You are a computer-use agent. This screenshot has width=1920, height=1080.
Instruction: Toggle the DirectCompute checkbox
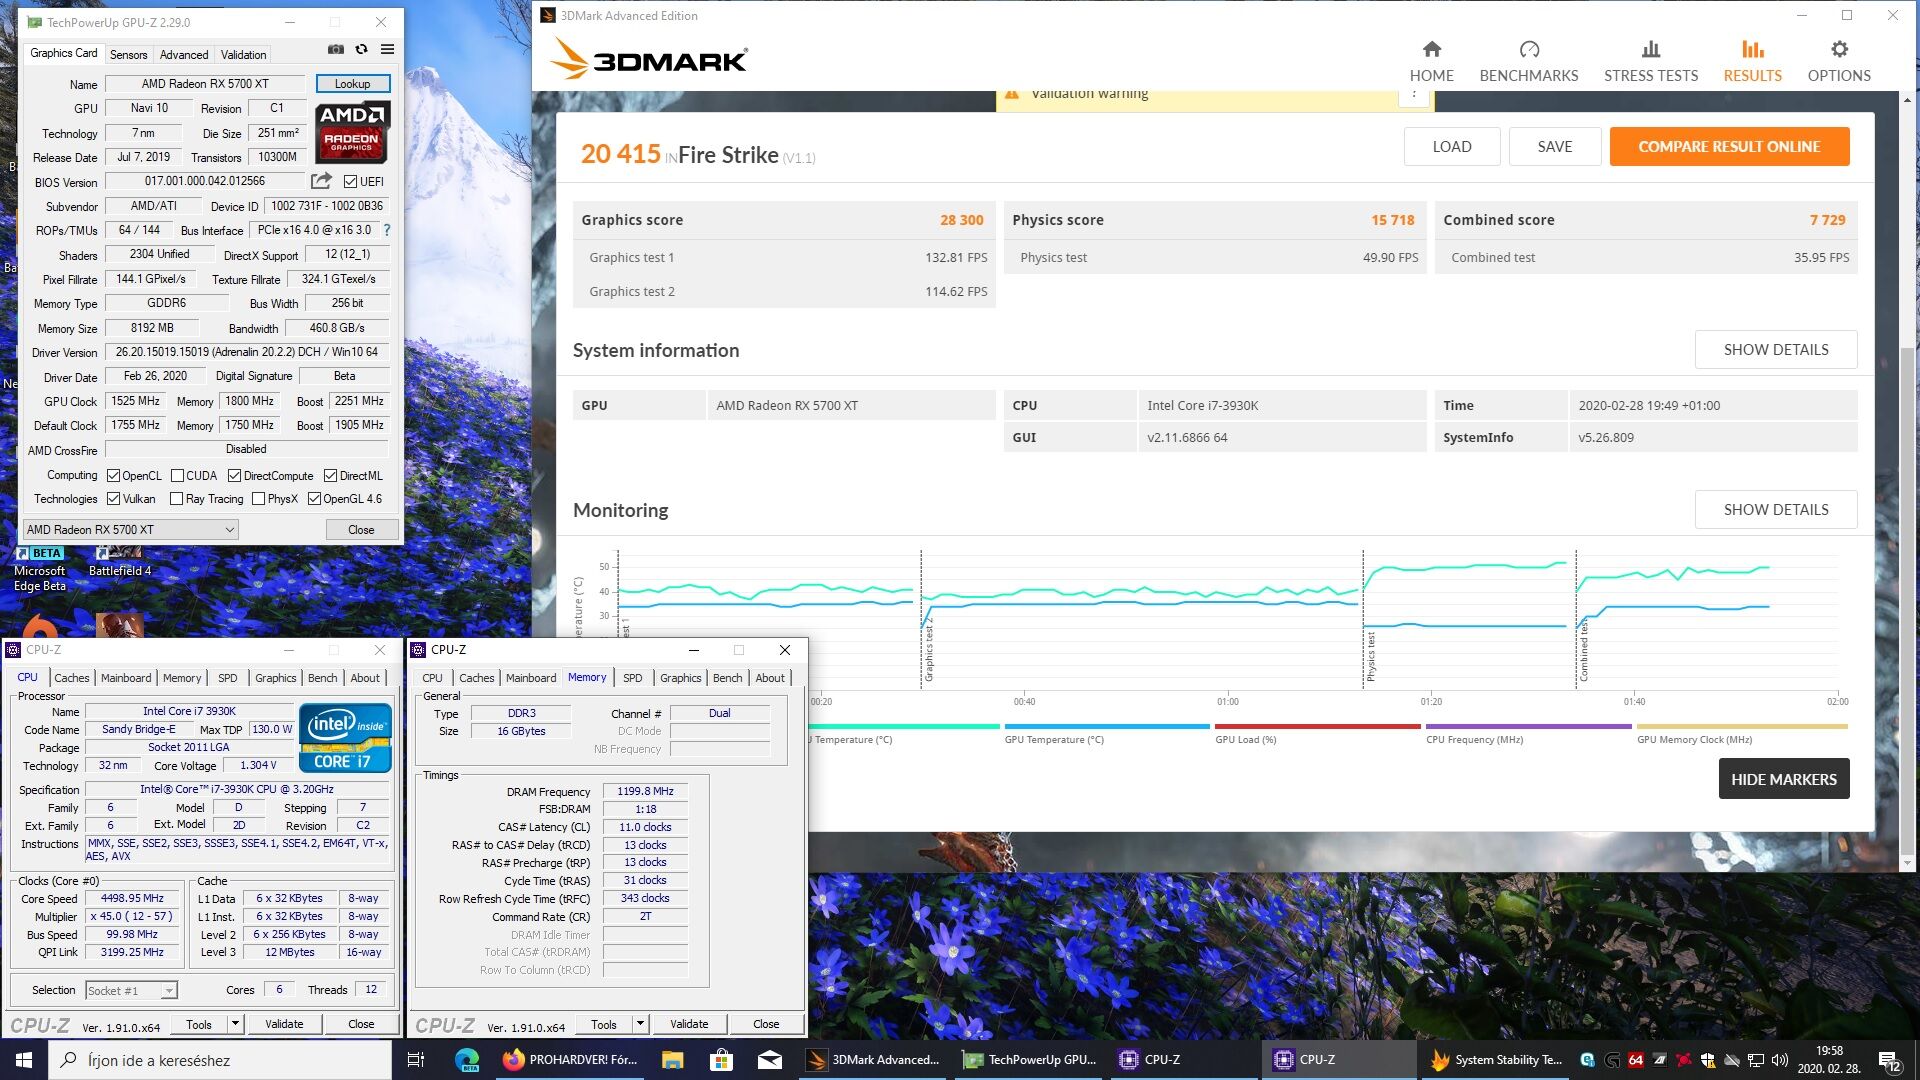coord(234,476)
